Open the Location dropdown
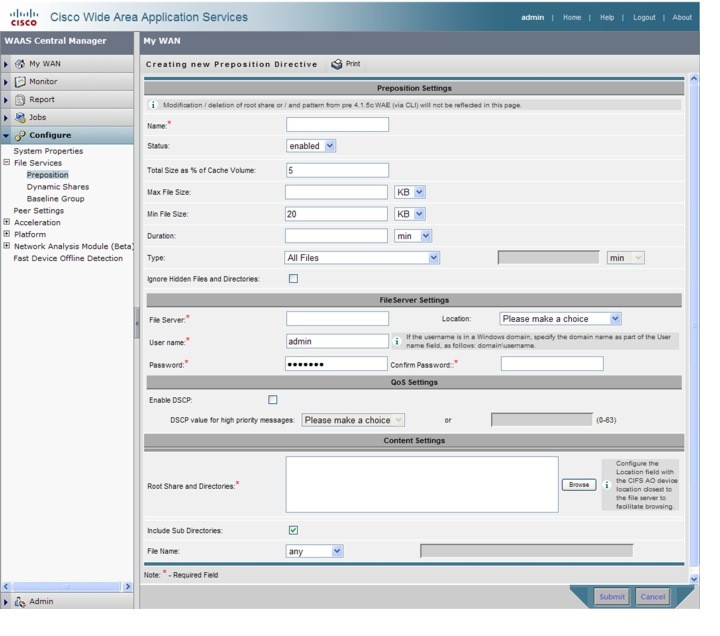 [560, 319]
